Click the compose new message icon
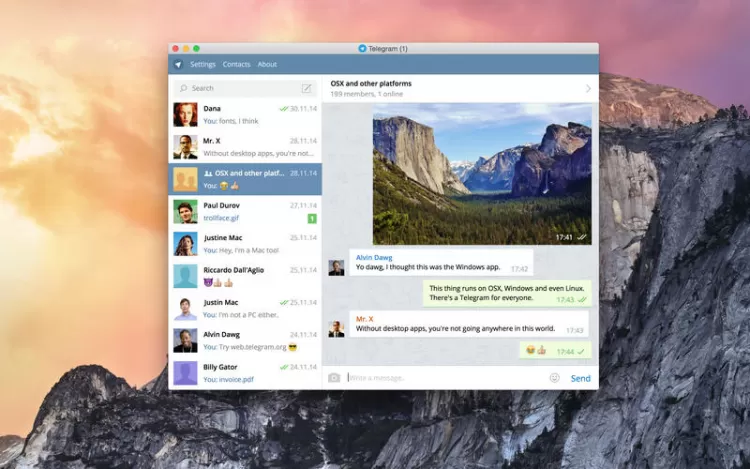The height and width of the screenshot is (469, 750). click(x=306, y=88)
